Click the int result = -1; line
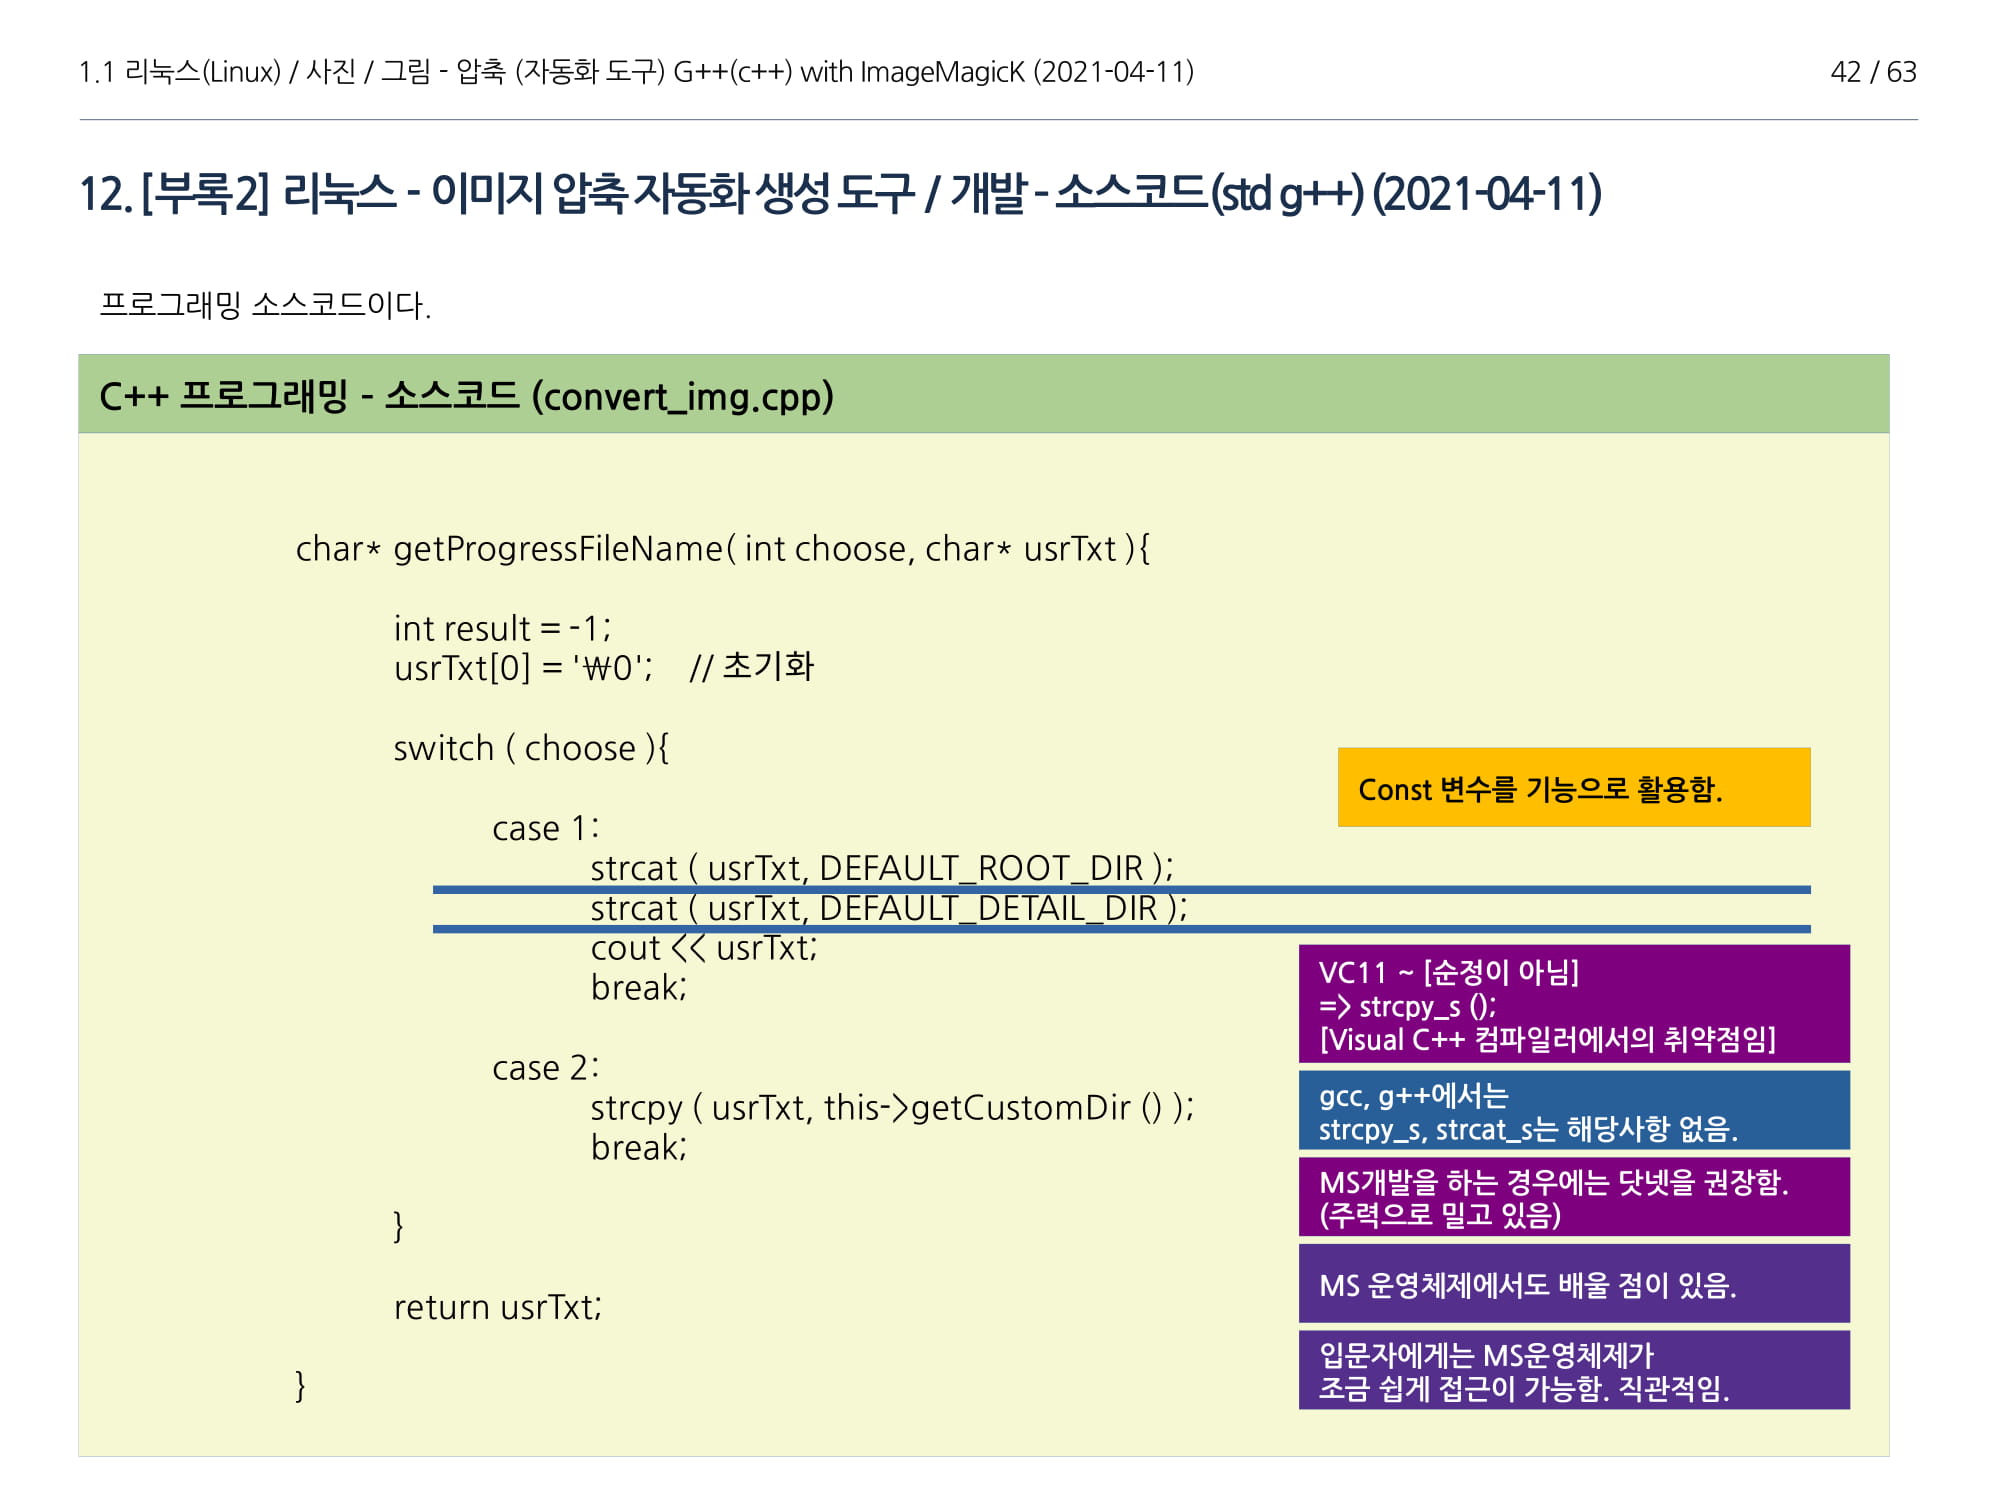Viewport: 2000px width, 1500px height. tap(501, 628)
